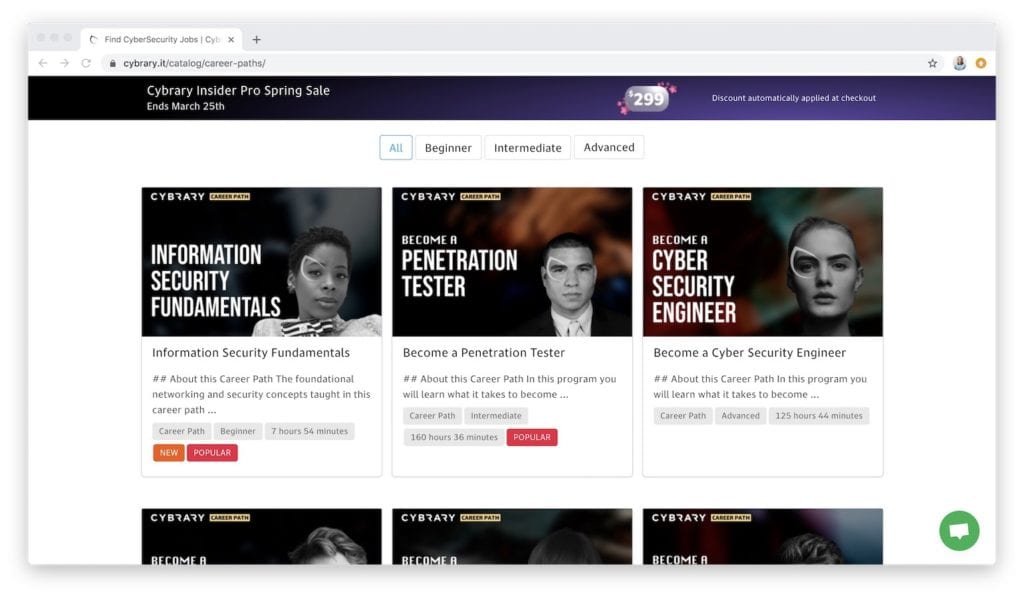
Task: Click the browser forward arrow
Action: pyautogui.click(x=64, y=63)
